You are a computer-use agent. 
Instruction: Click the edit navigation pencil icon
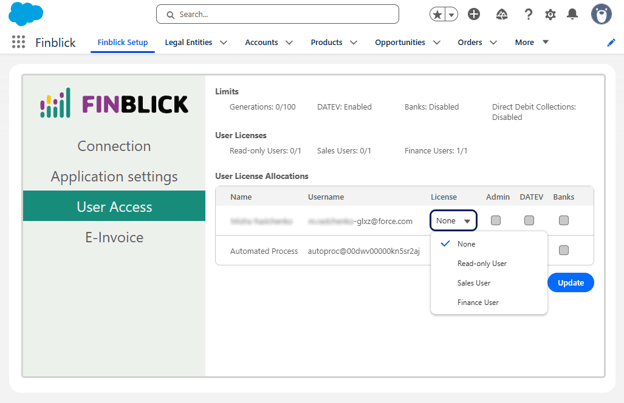tap(611, 43)
